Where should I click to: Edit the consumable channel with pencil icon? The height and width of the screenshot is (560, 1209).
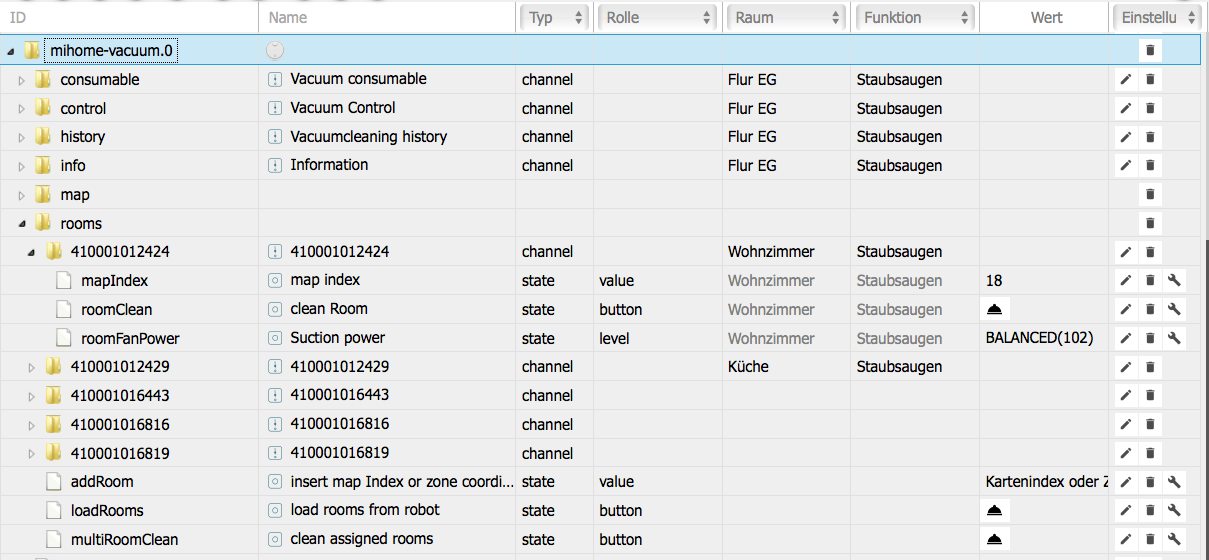[x=1125, y=79]
